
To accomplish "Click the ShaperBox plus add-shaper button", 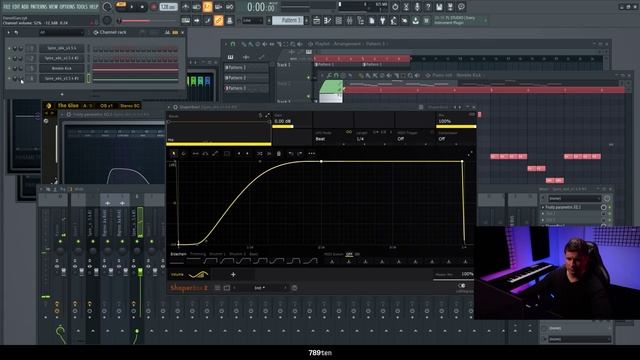I will pos(233,275).
